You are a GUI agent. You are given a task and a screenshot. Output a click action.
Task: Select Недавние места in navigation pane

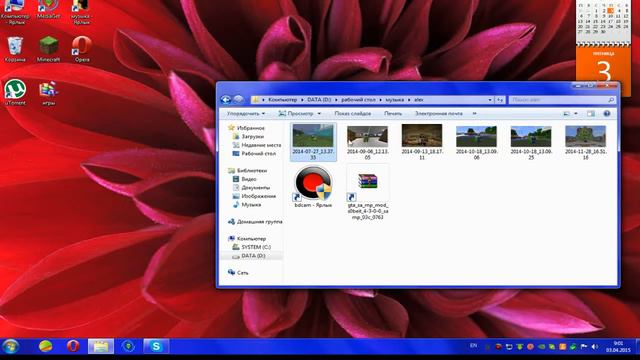coord(257,145)
